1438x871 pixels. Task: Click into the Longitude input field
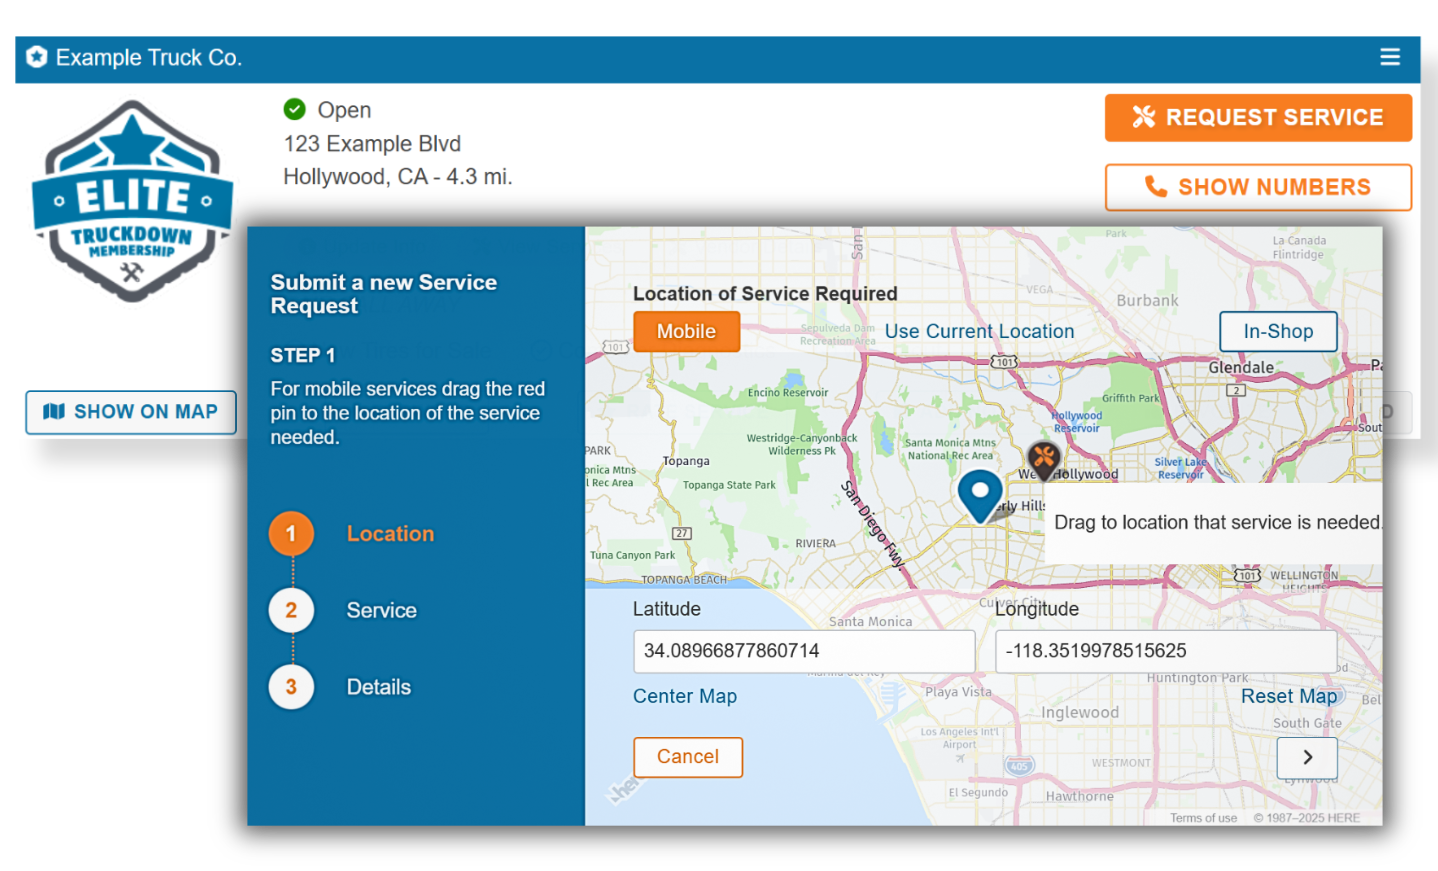[x=1165, y=651]
